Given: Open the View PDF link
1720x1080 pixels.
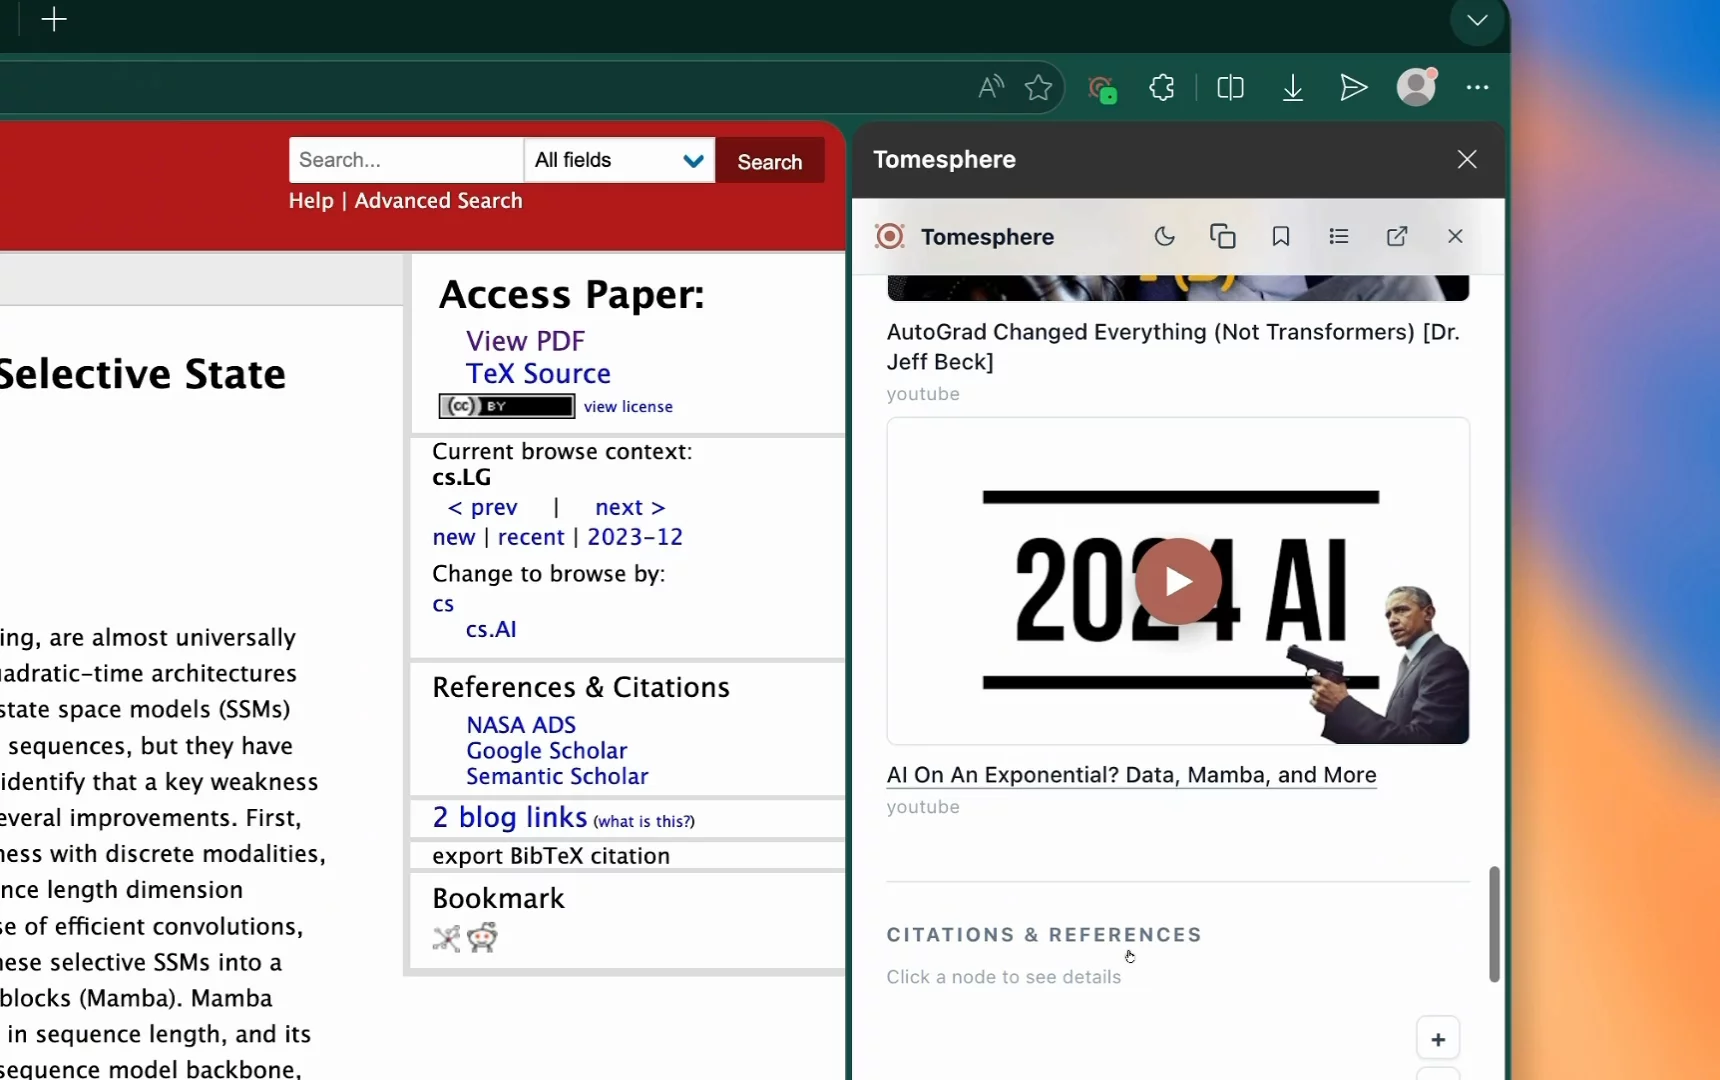Looking at the screenshot, I should pyautogui.click(x=525, y=341).
